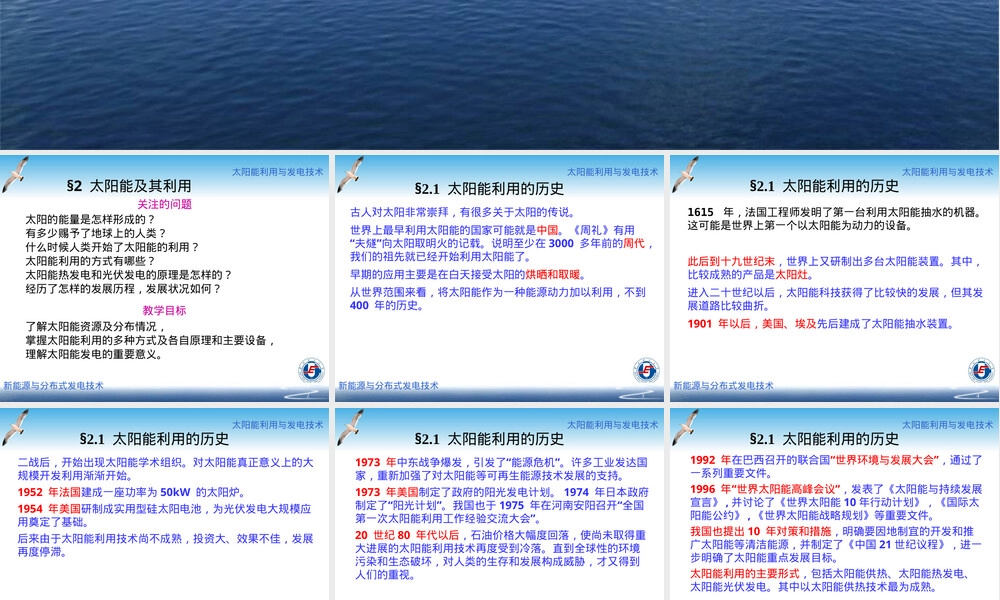
Task: Click the line starting '我国也提出 10 年对策和措施'
Action: point(835,545)
